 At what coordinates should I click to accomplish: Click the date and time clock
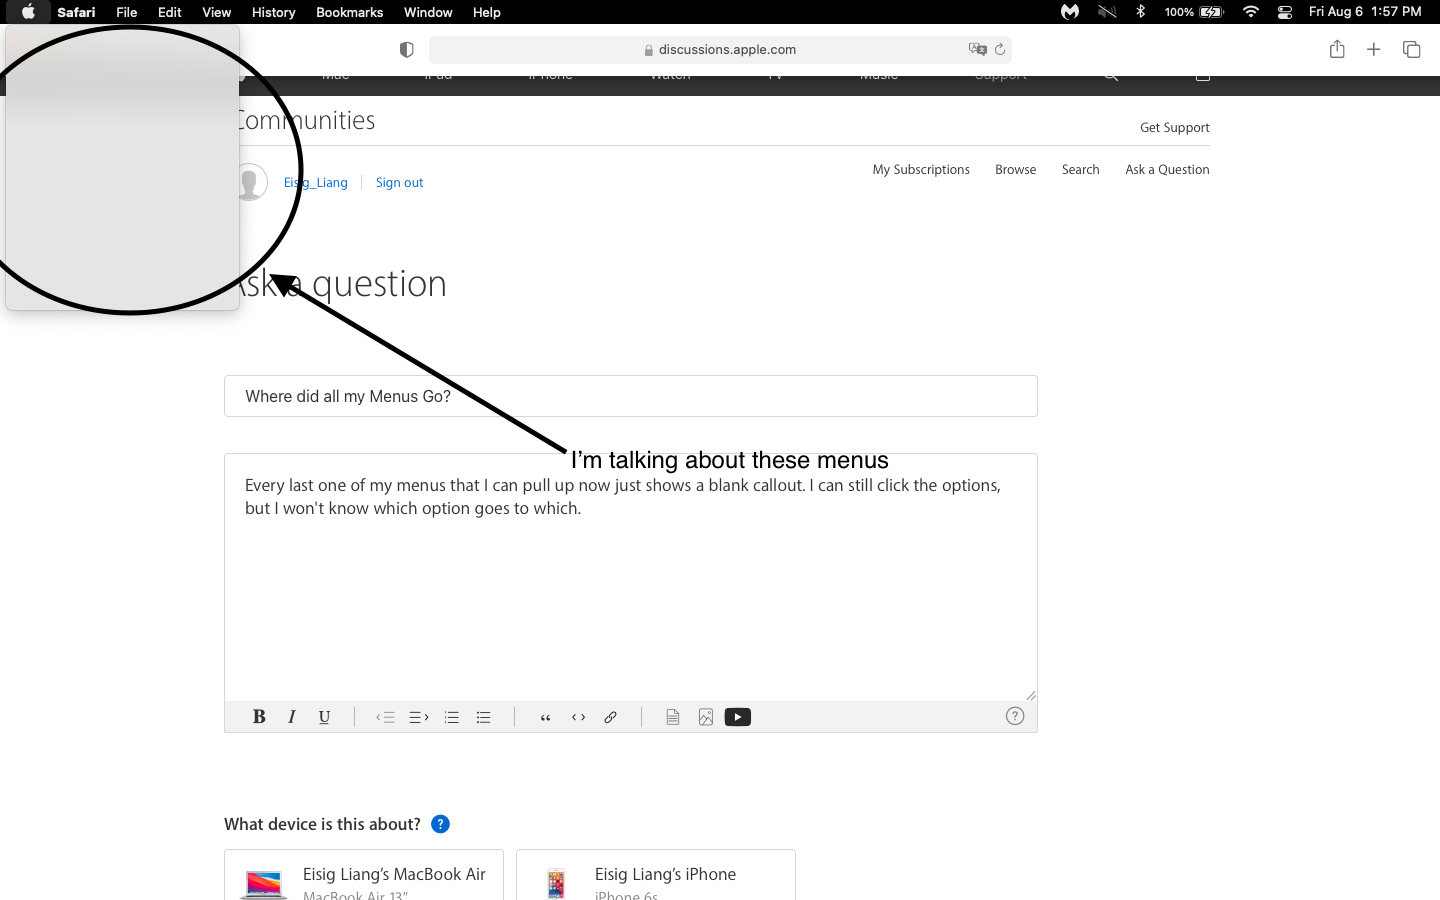click(1365, 12)
